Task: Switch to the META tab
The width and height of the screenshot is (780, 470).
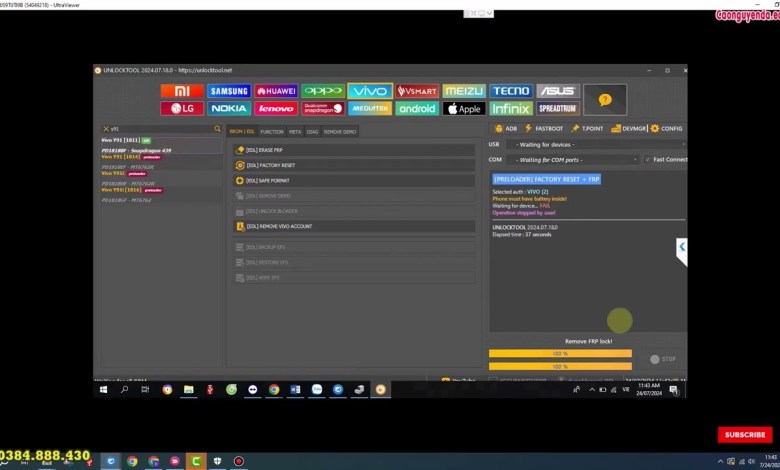Action: (x=295, y=132)
